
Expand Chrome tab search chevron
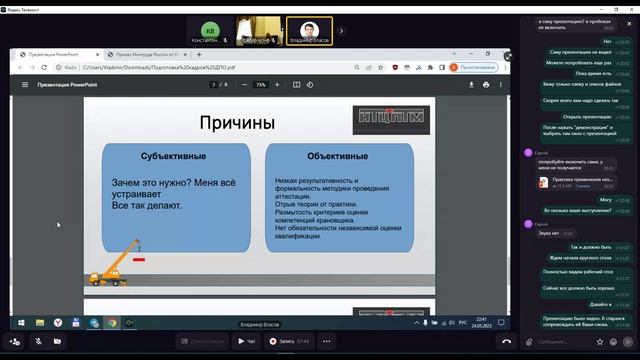point(454,54)
